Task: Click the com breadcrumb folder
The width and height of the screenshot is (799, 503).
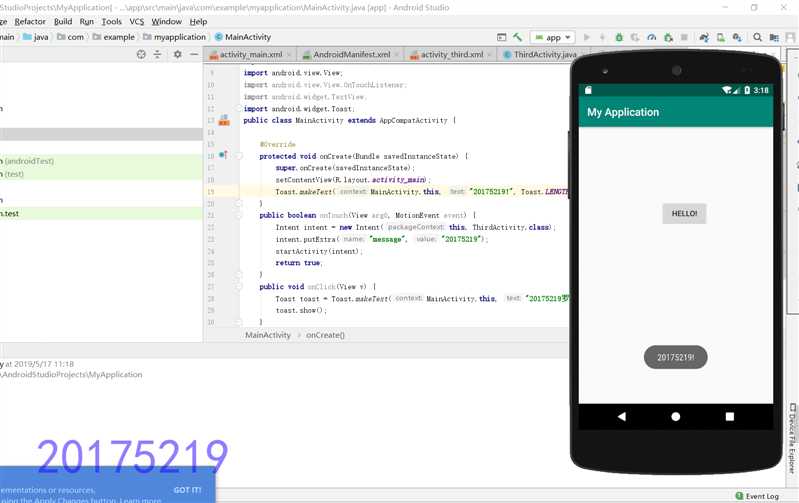Action: 70,37
